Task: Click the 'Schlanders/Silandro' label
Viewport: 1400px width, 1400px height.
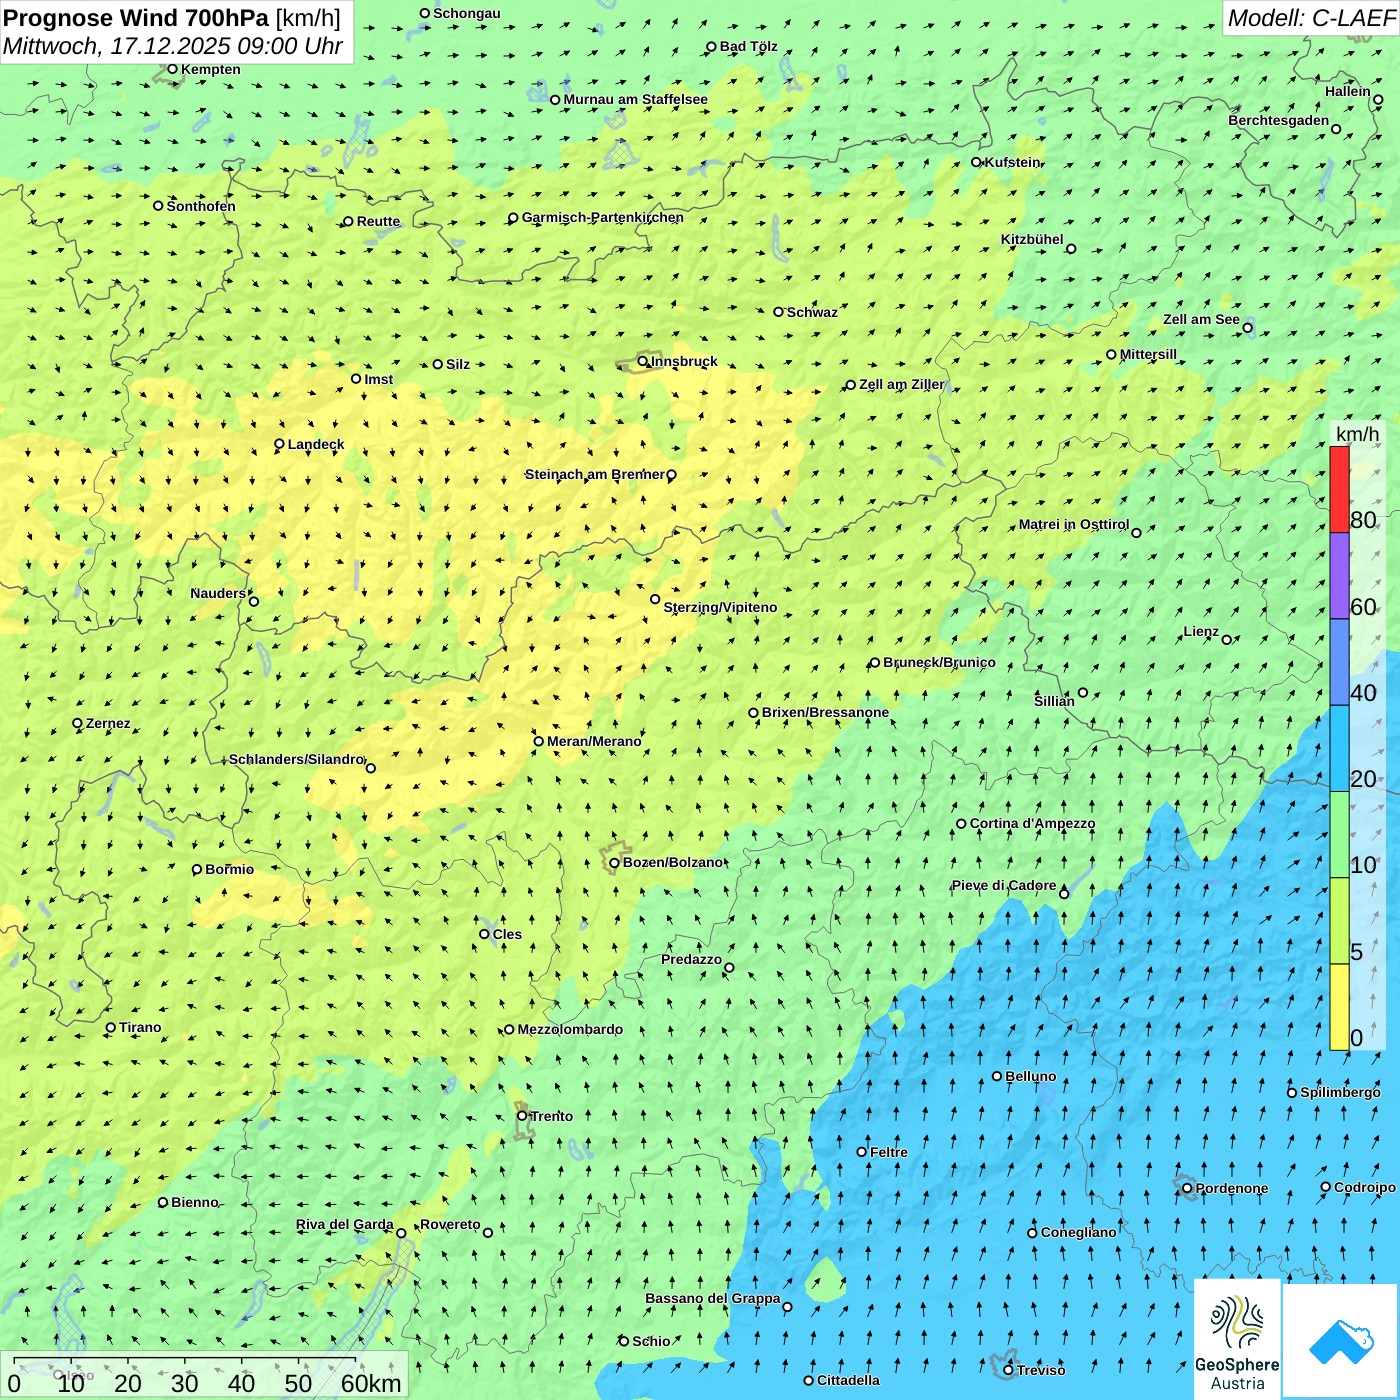Action: [297, 759]
